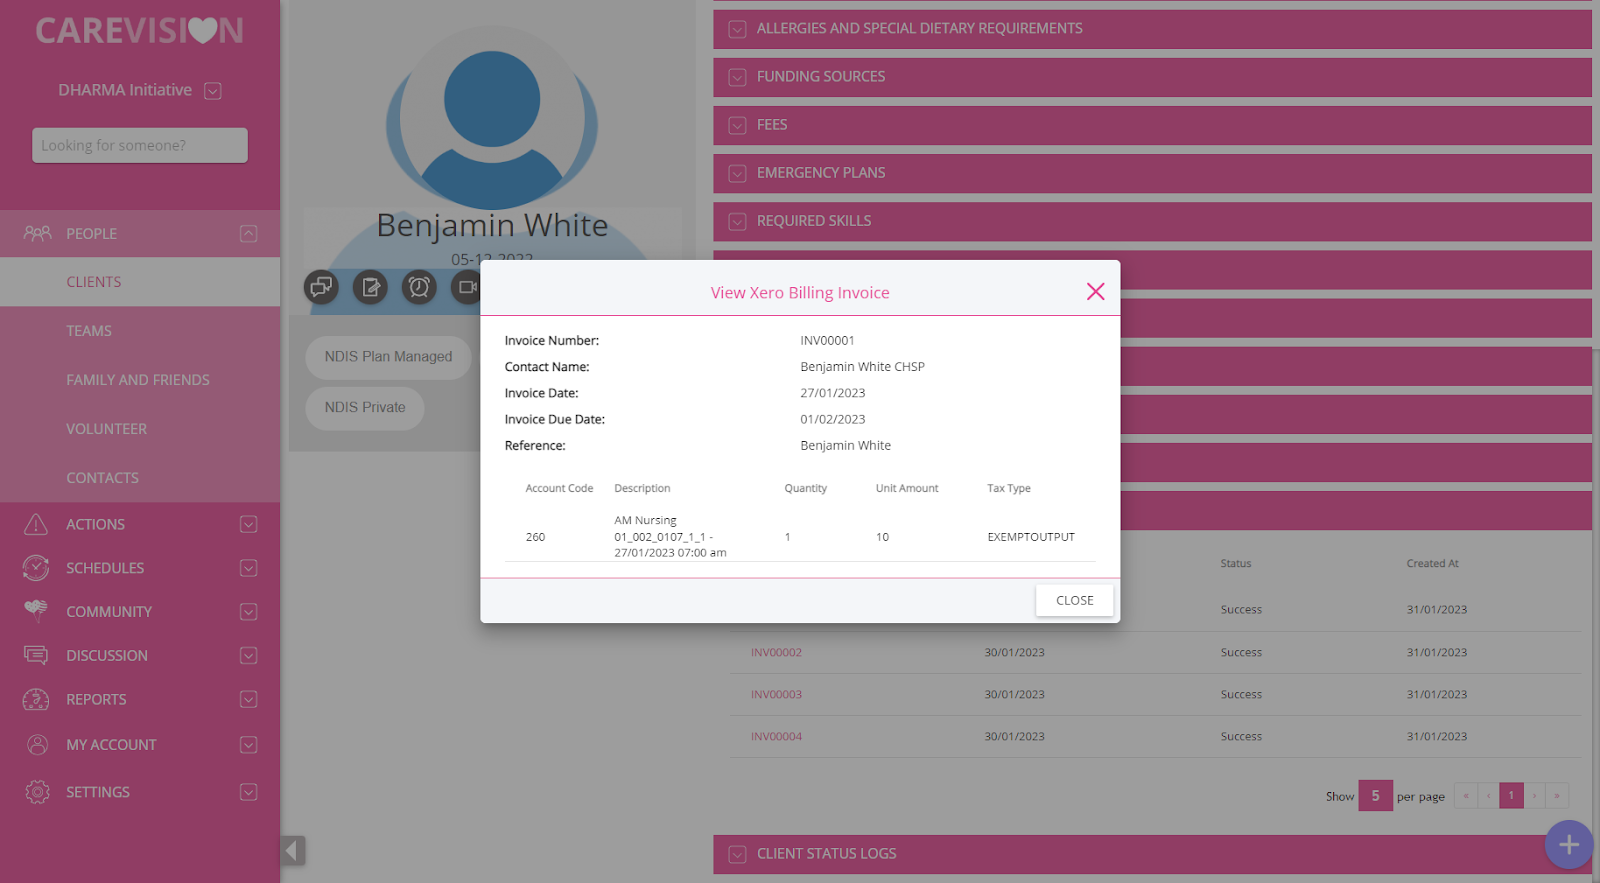Click the first page pagination arrow

point(1466,796)
